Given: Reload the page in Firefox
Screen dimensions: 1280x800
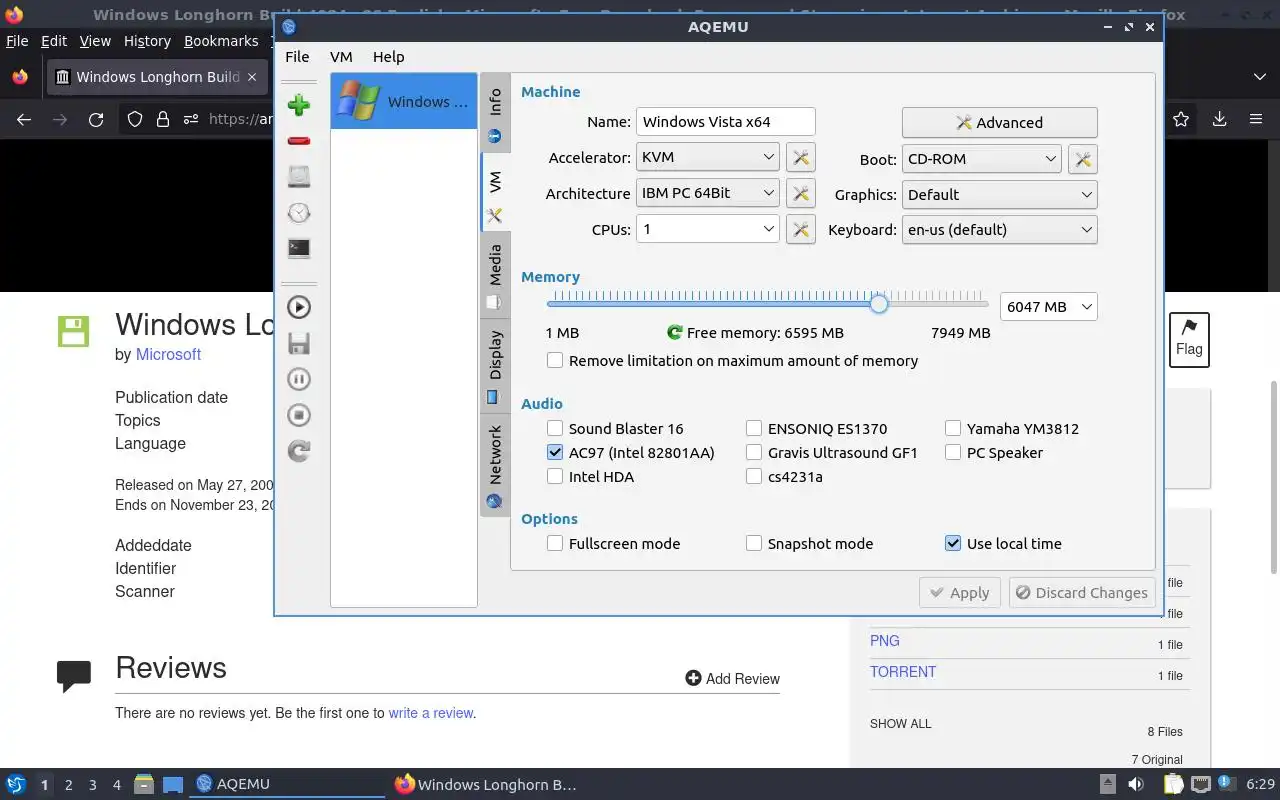Looking at the screenshot, I should point(96,119).
